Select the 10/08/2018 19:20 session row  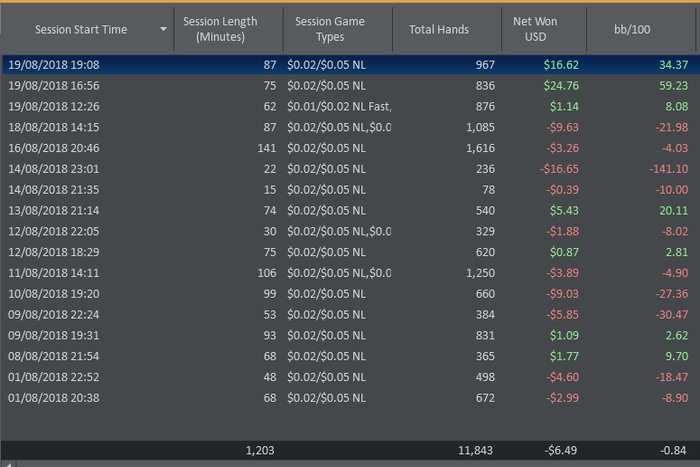tap(350, 294)
